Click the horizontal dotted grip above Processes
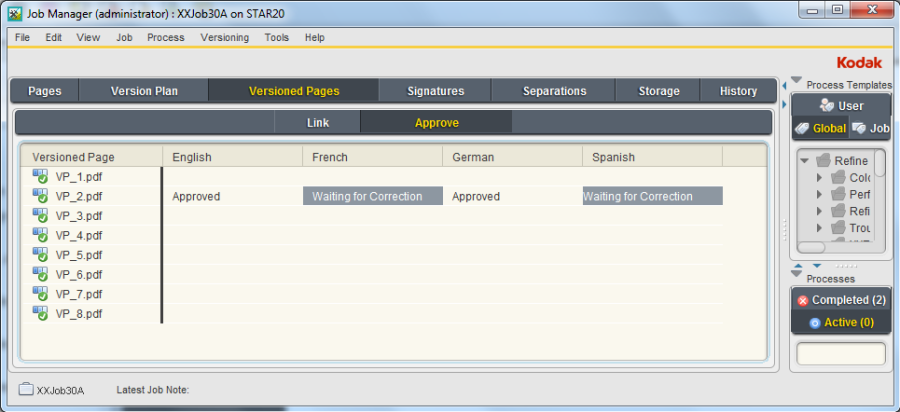This screenshot has width=900, height=412. [x=845, y=266]
